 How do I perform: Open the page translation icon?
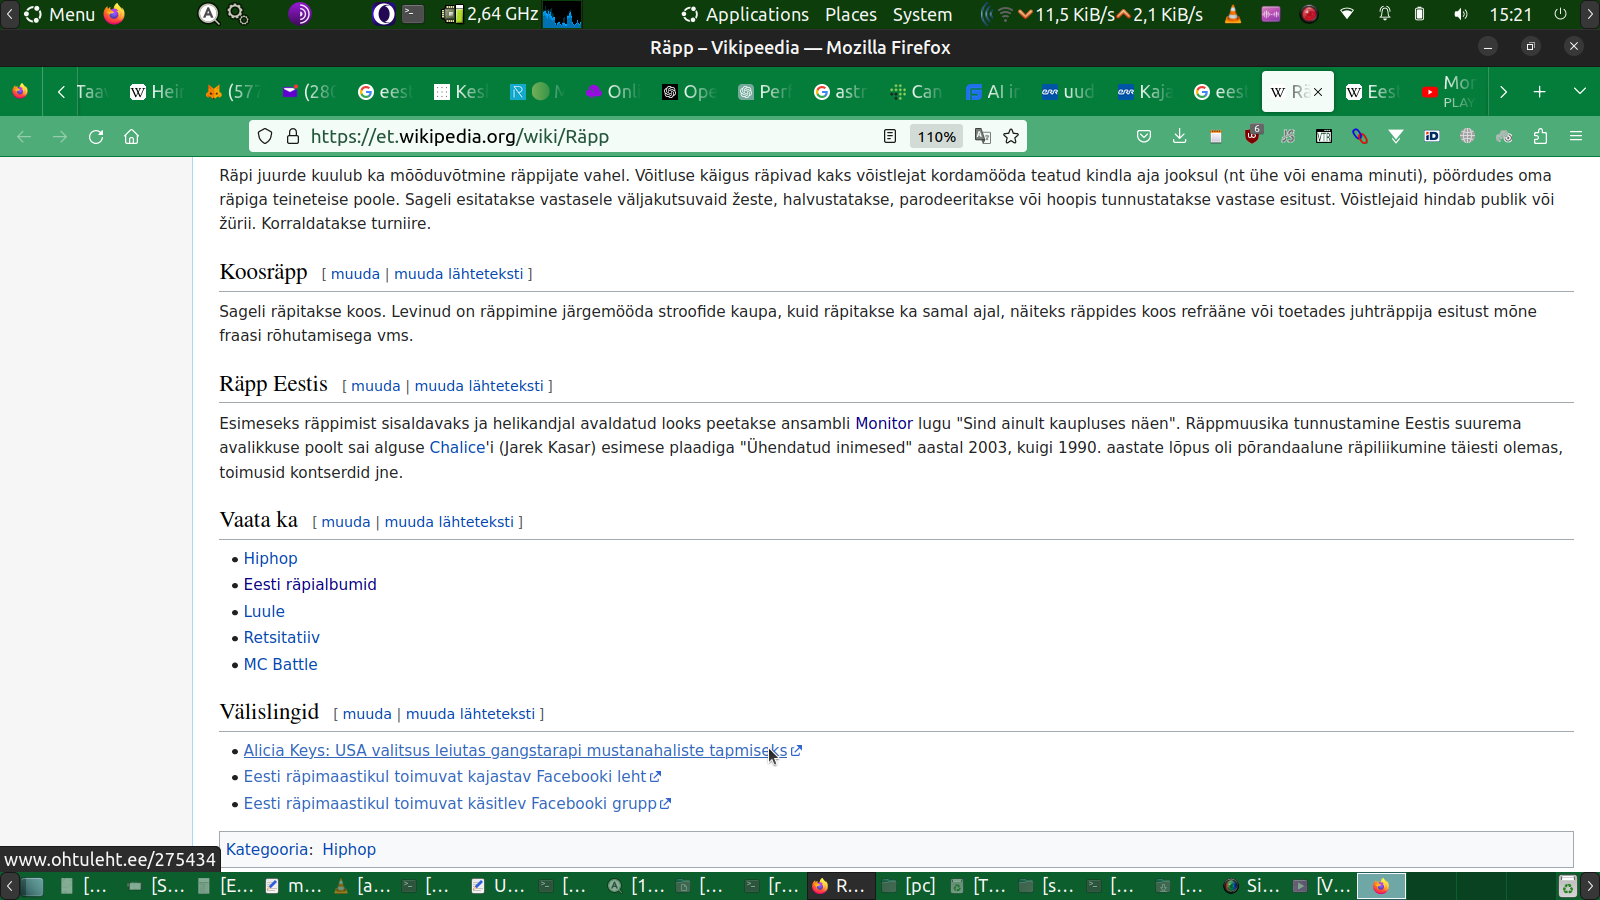pos(983,137)
